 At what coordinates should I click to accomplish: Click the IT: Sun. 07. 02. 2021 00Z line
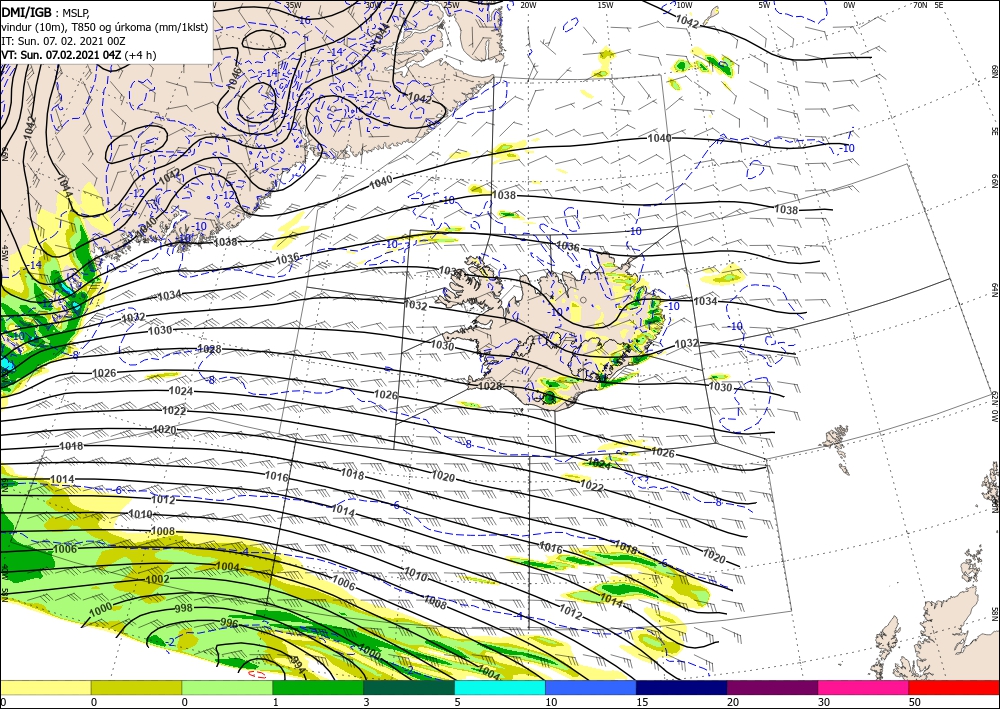tap(63, 41)
